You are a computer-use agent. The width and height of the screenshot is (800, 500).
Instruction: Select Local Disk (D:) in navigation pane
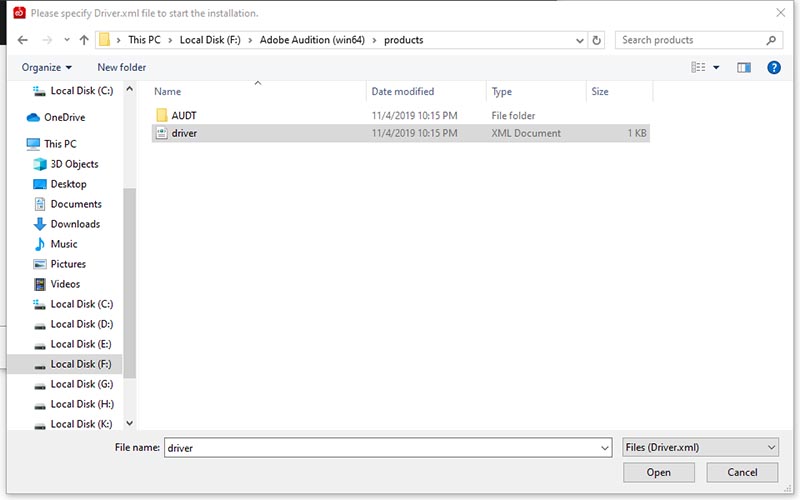[x=82, y=324]
